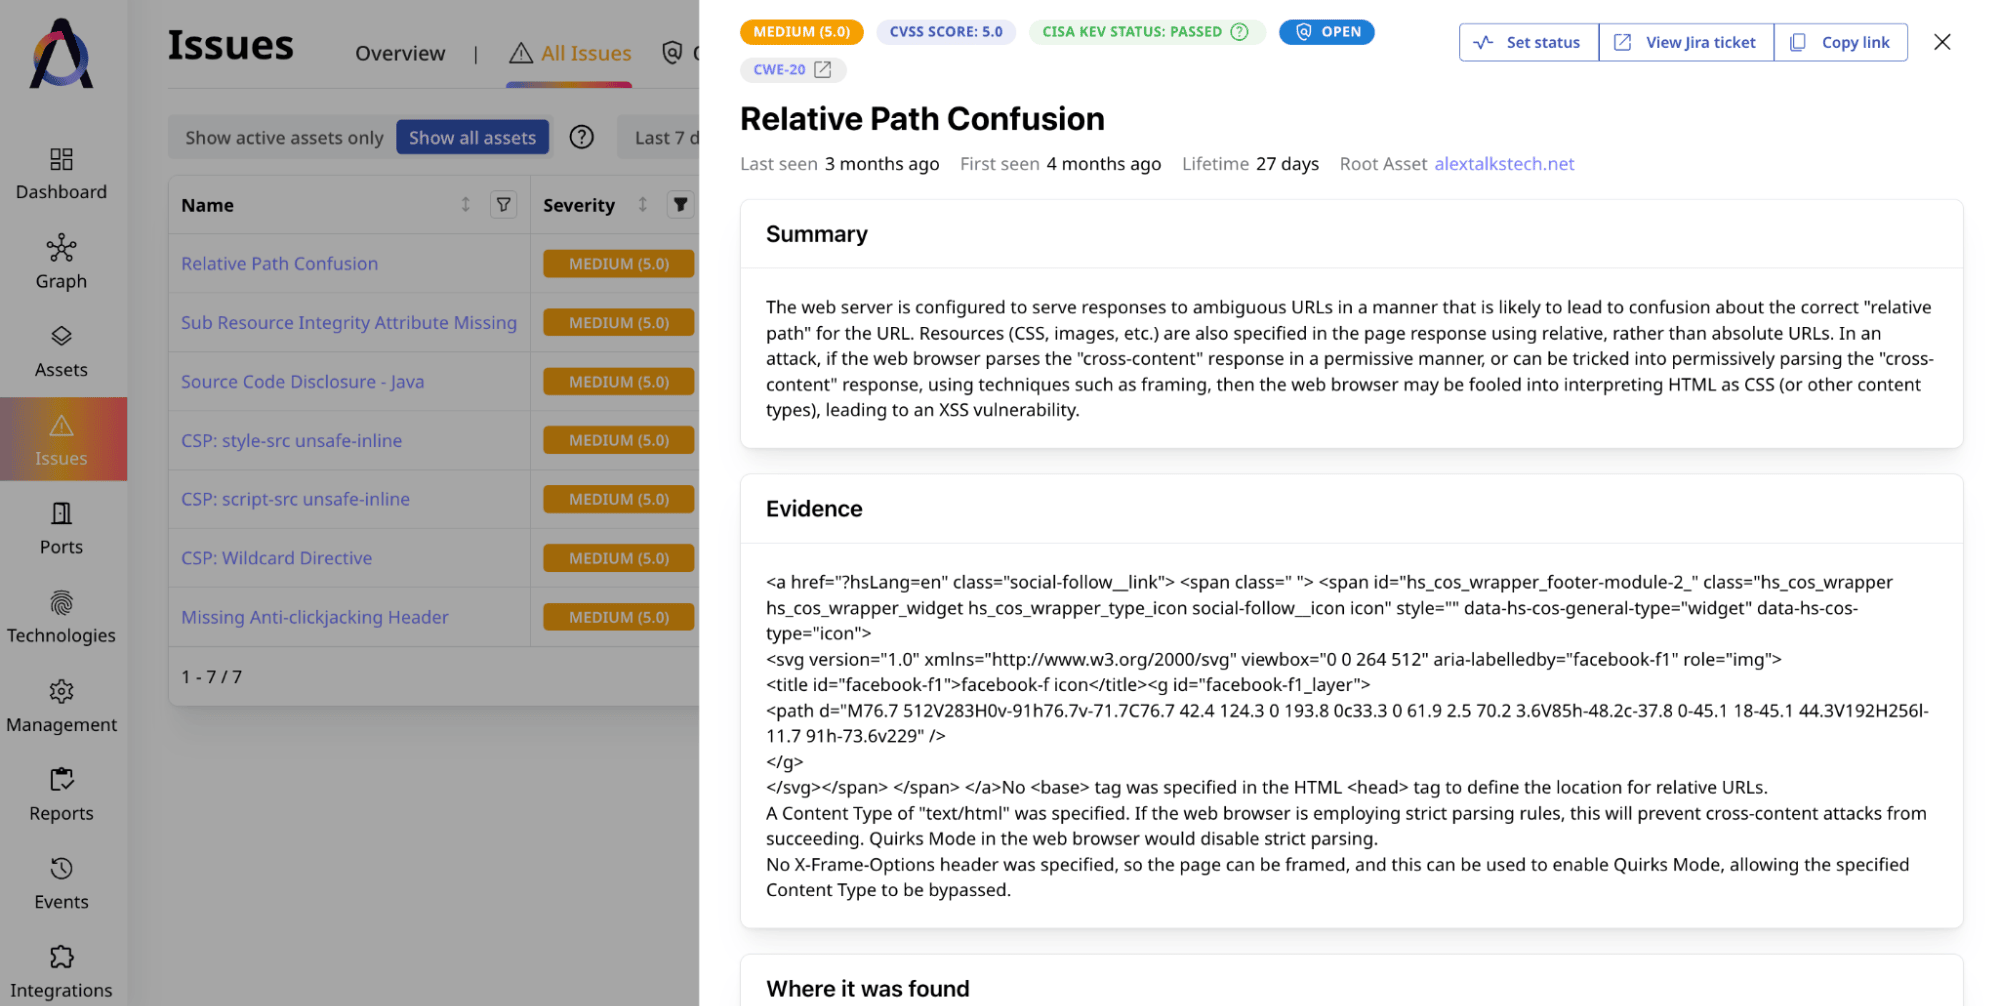Select Show all assets toggle
Viewport: 1999px width, 1007px height.
point(472,137)
